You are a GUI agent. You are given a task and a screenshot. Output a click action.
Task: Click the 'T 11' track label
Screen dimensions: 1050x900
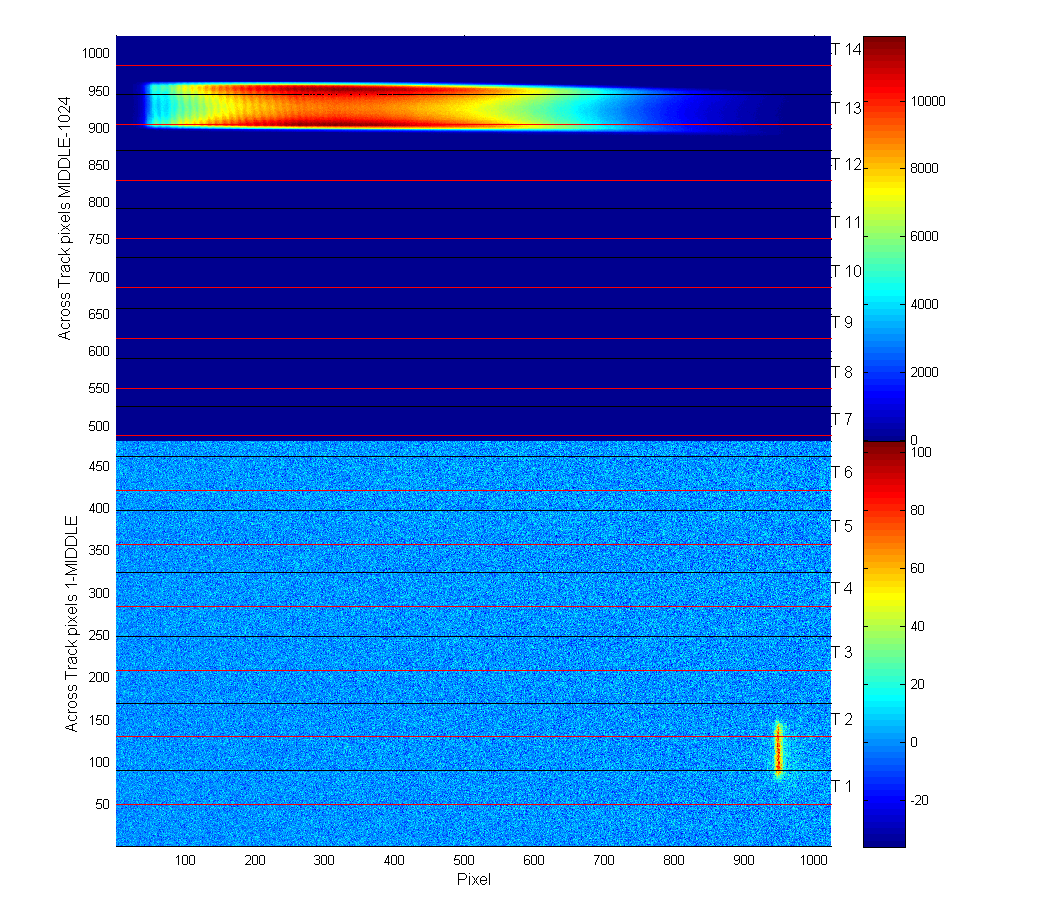click(846, 222)
